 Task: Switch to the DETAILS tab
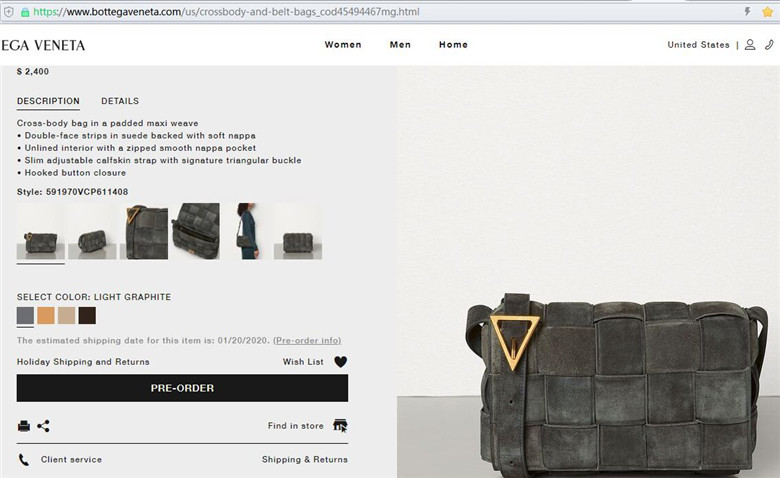[x=120, y=101]
